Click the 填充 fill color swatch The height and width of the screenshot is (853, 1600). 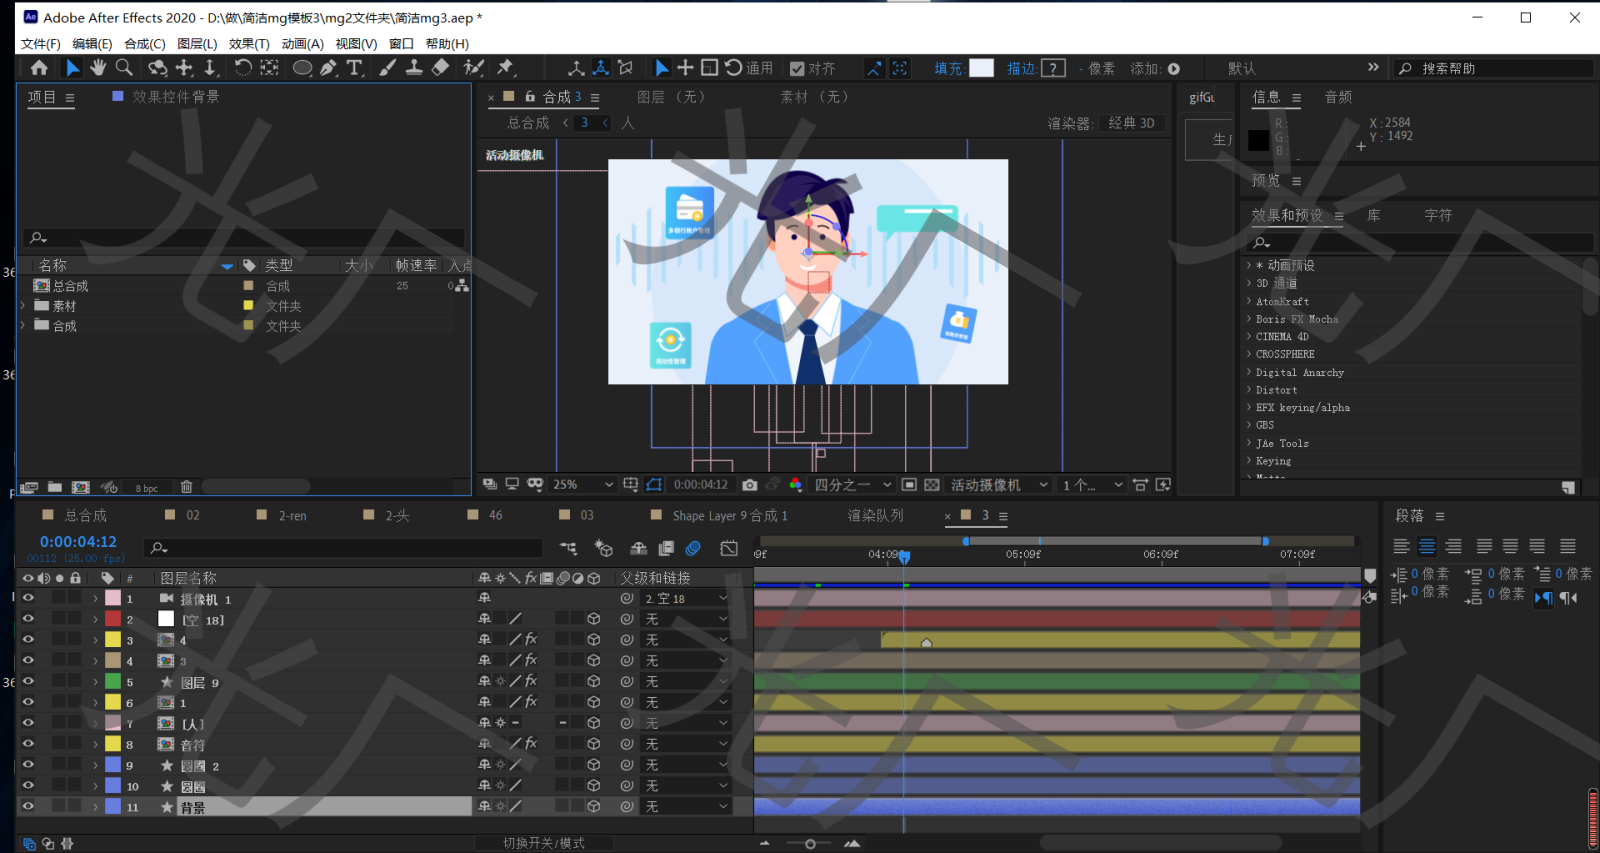click(x=982, y=68)
